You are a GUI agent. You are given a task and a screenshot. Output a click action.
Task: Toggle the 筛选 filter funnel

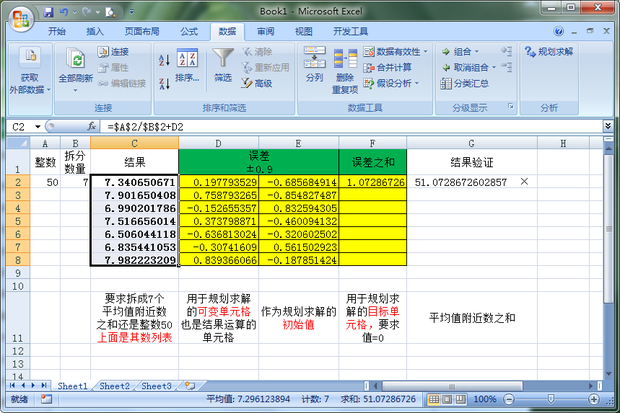(x=223, y=65)
